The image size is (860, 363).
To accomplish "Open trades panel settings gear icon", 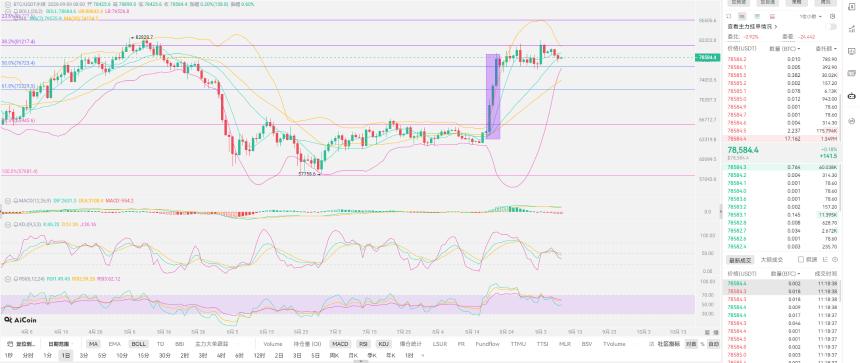I will [835, 259].
